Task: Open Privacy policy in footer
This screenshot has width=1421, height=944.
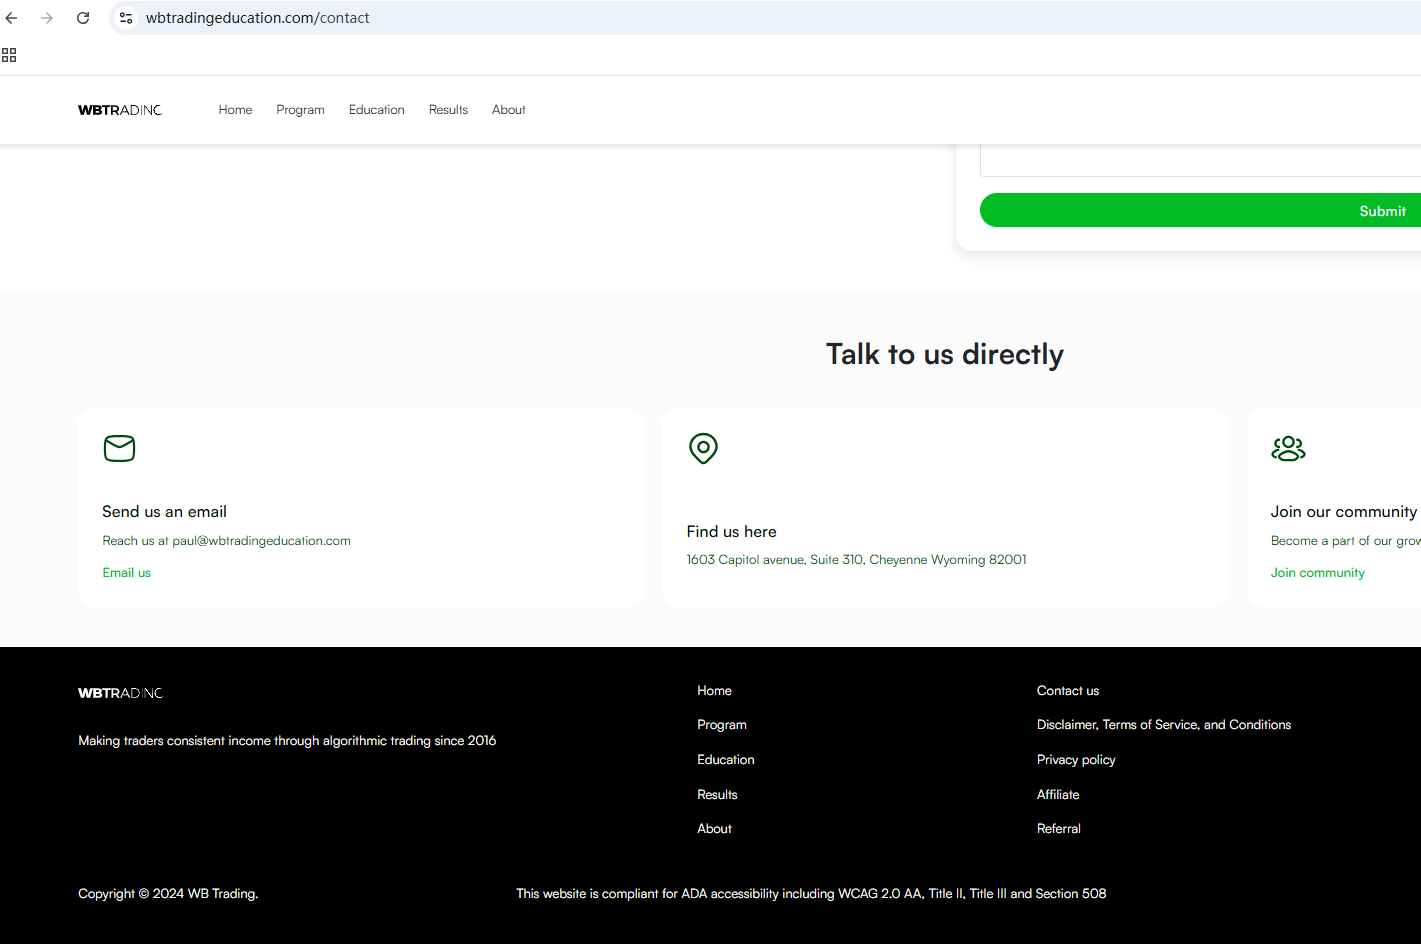Action: pyautogui.click(x=1076, y=760)
